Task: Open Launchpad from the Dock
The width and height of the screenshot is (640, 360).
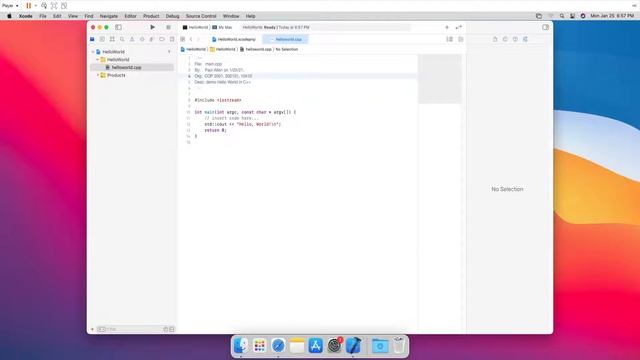Action: 260,346
